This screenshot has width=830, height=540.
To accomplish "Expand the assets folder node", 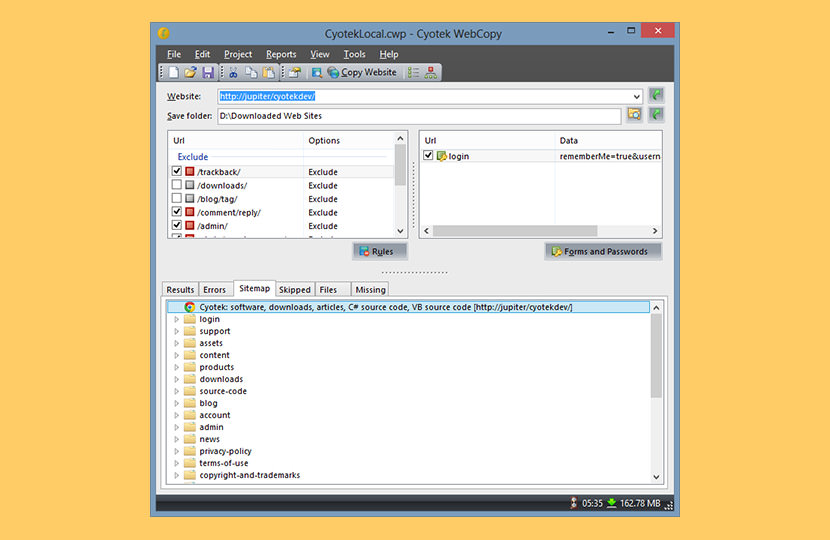I will pyautogui.click(x=176, y=343).
